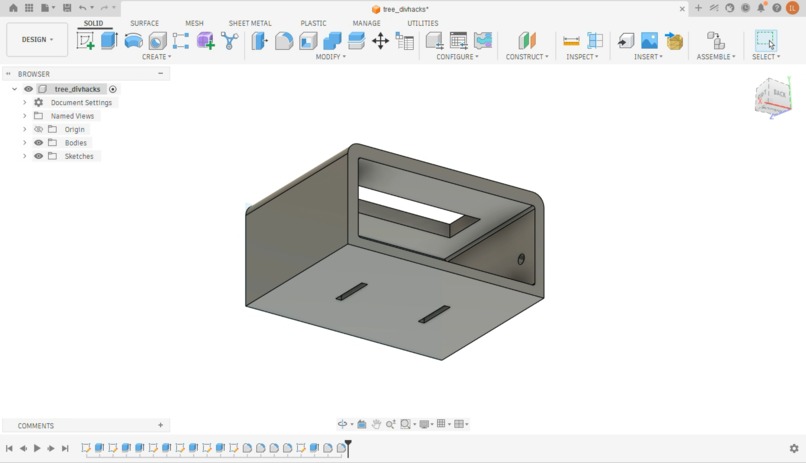Open the CONSTRUCT menu label
Image resolution: width=806 pixels, height=463 pixels.
click(527, 57)
